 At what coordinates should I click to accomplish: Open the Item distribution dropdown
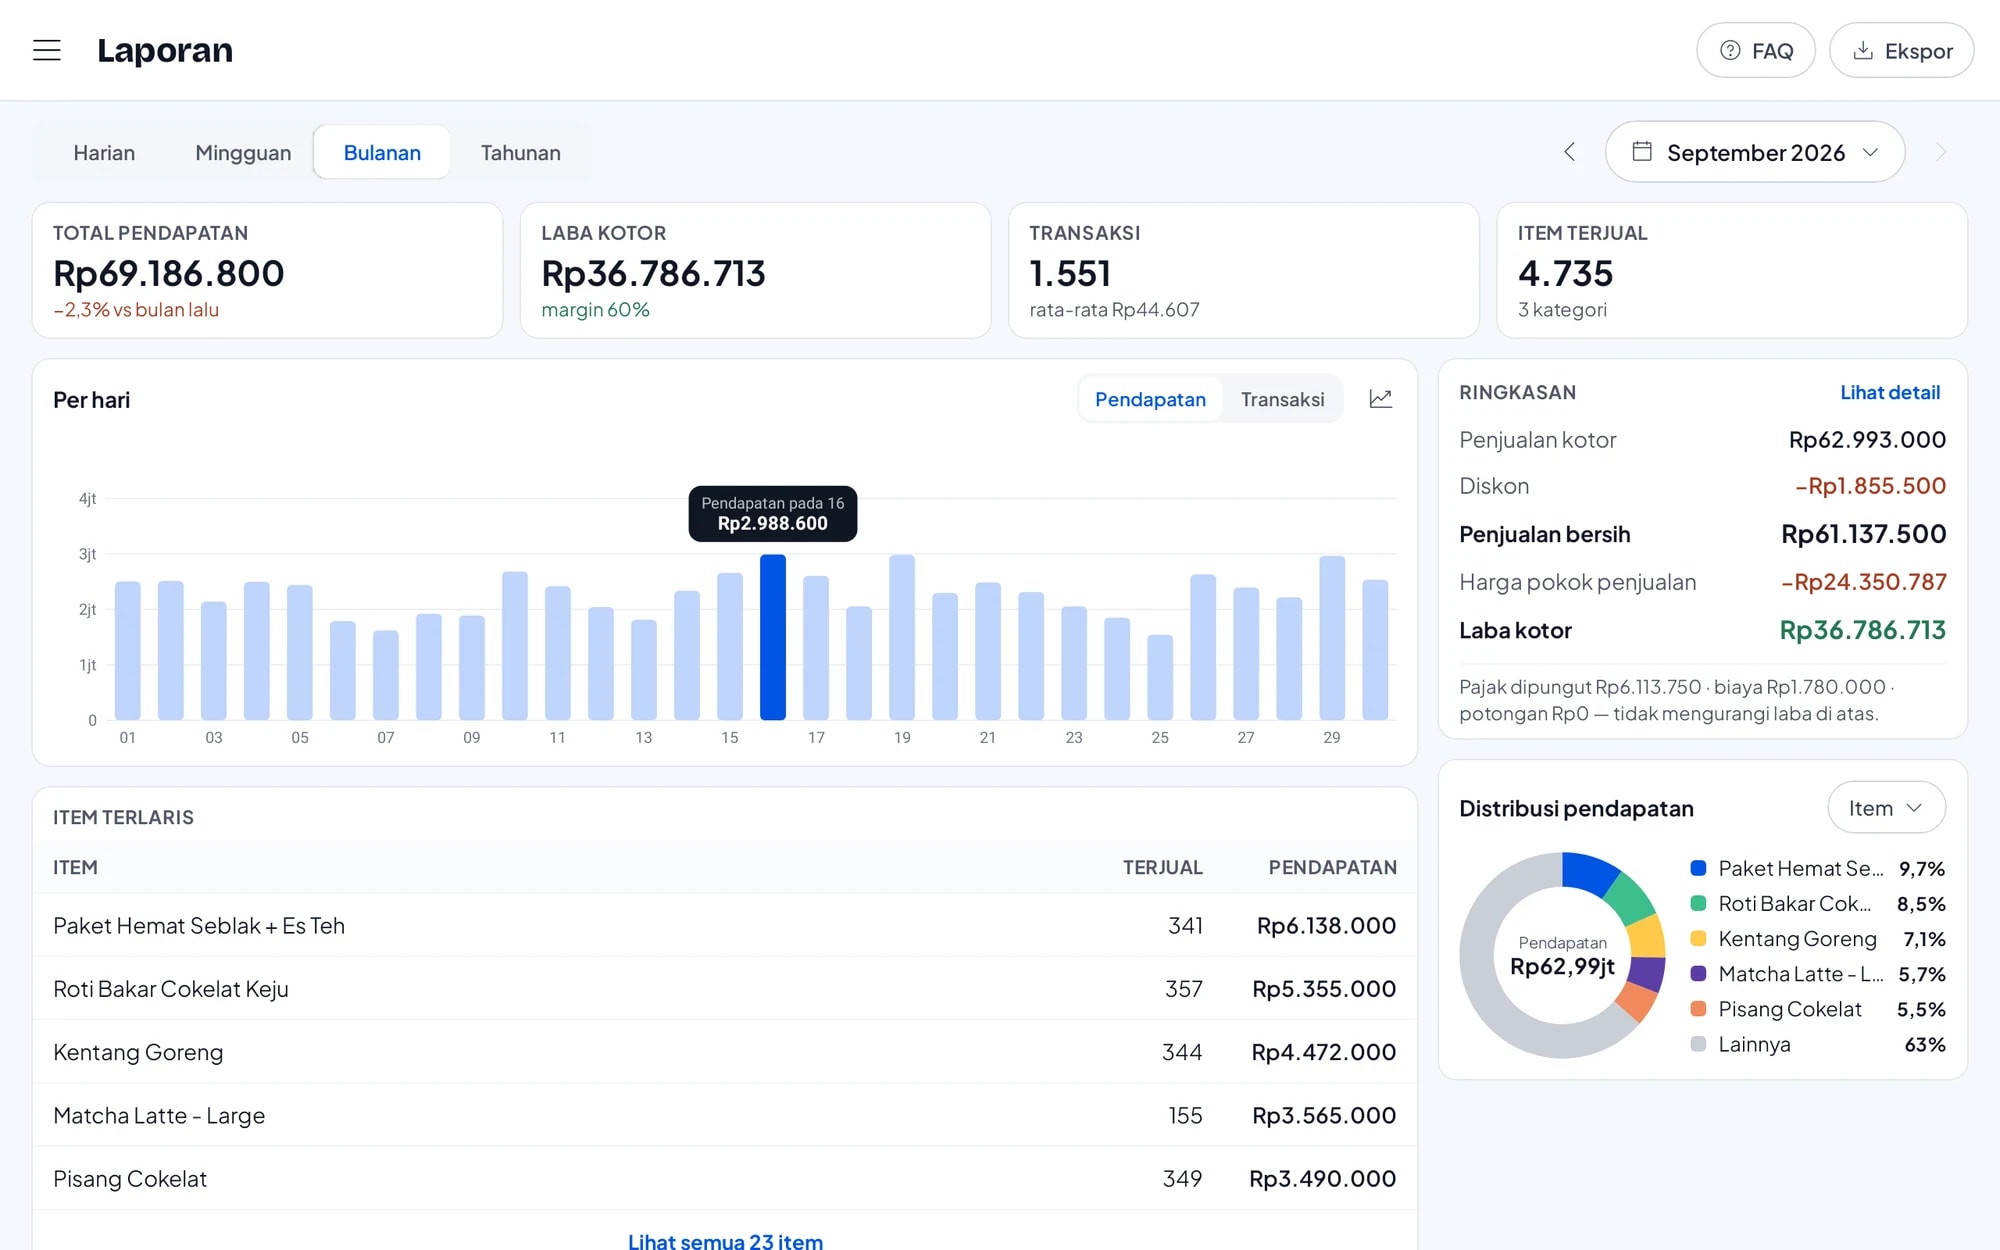(1886, 808)
